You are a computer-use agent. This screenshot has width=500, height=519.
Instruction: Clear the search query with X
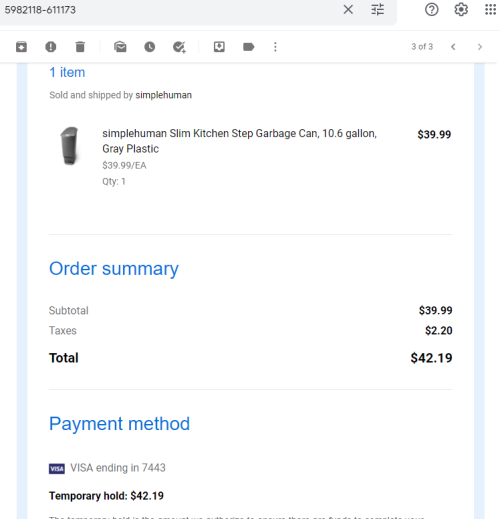[348, 9]
